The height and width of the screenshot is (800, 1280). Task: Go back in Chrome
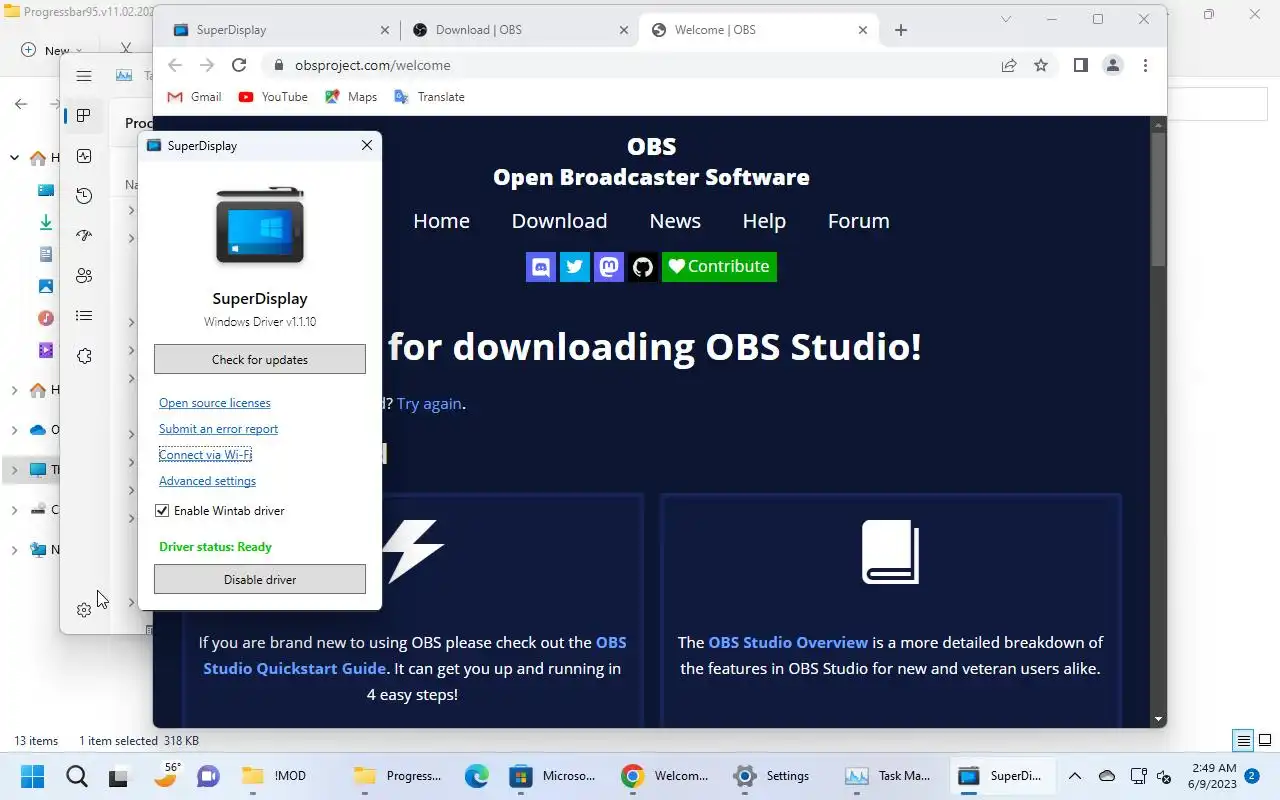[x=175, y=65]
